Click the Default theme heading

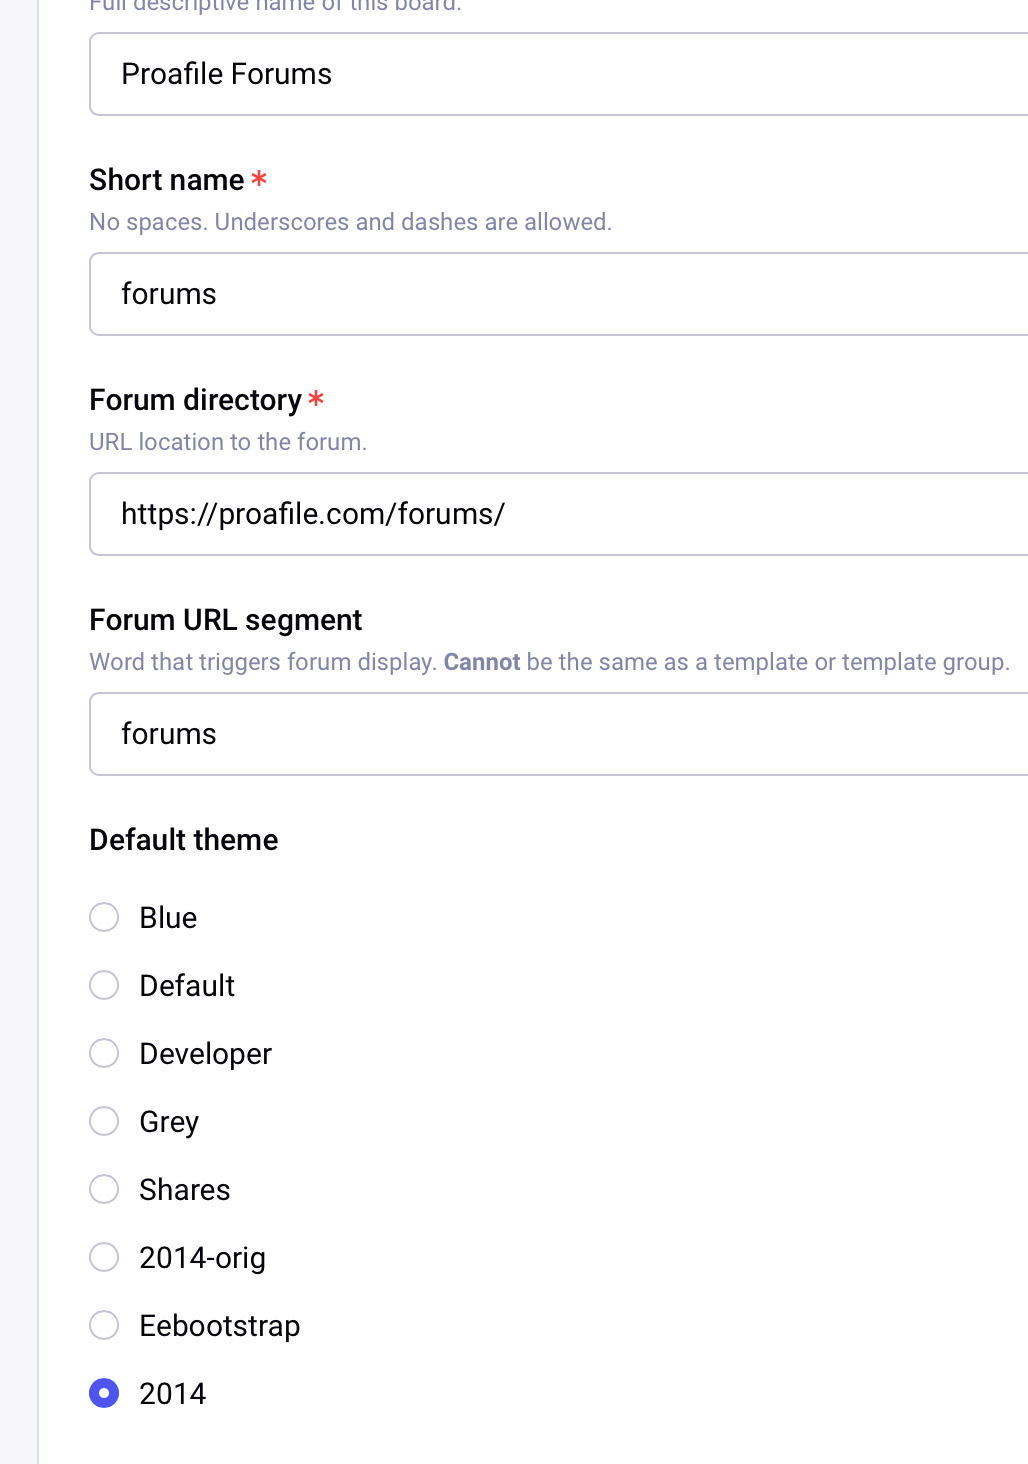[x=184, y=840]
